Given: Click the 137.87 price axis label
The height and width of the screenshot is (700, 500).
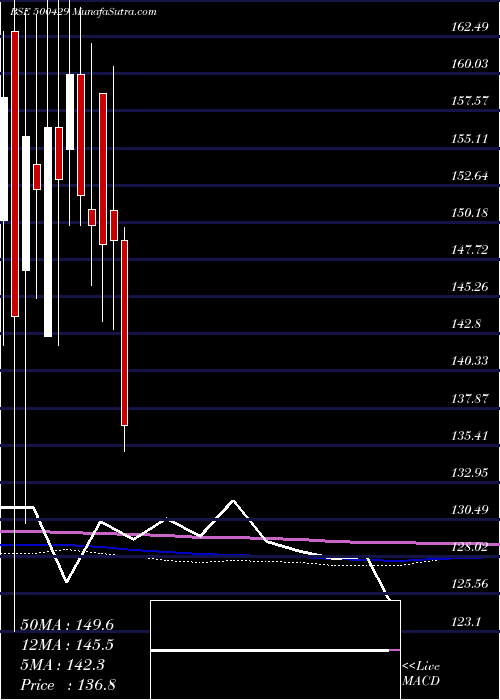Looking at the screenshot, I should [469, 398].
